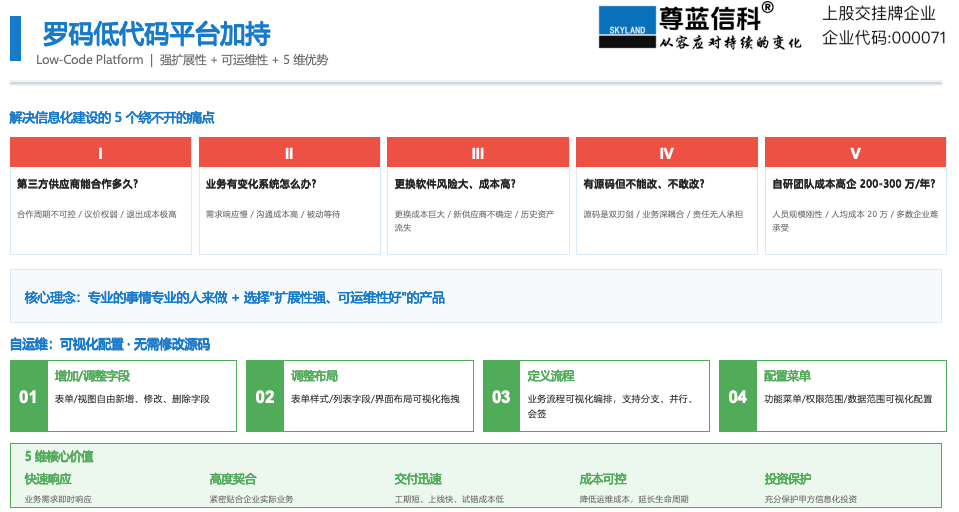Click 紧密贴合企业实际业务 caption
The image size is (959, 512).
tap(251, 499)
